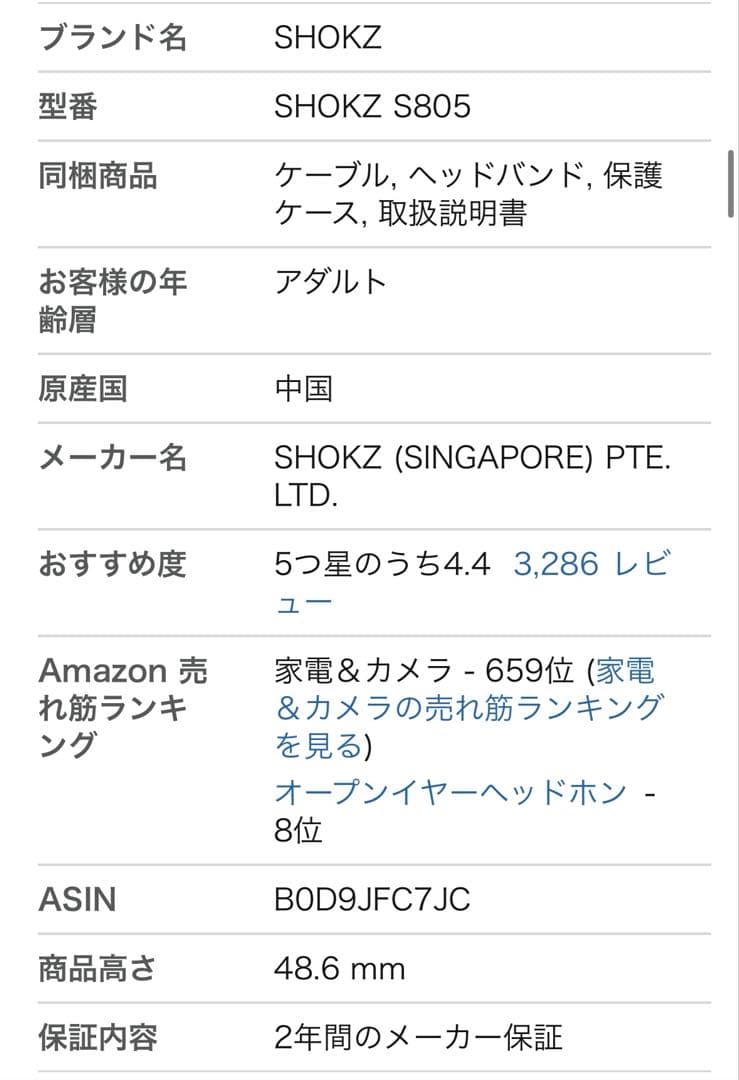739x1080 pixels.
Task: Open 家電＆カメラの売れ筋ランキングを見る link
Action: (x=468, y=708)
